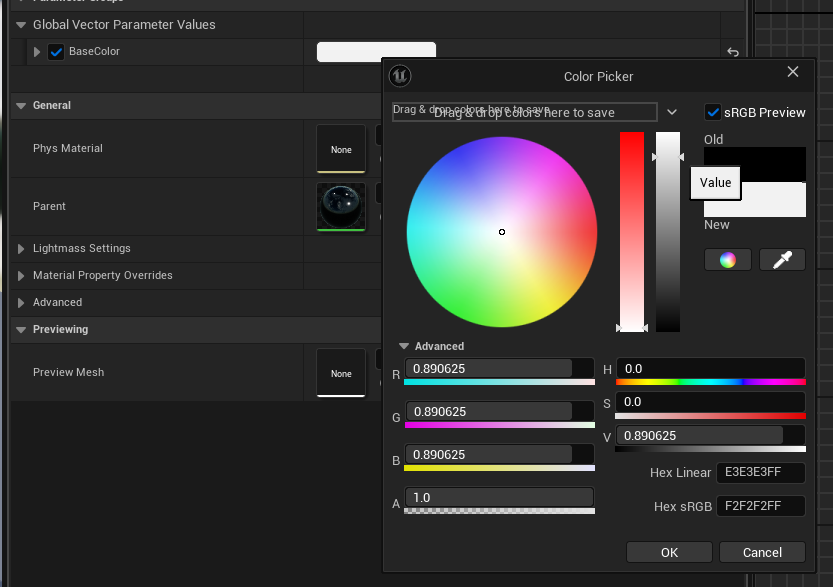The image size is (833, 587).
Task: Confirm the color with OK
Action: pyautogui.click(x=669, y=552)
